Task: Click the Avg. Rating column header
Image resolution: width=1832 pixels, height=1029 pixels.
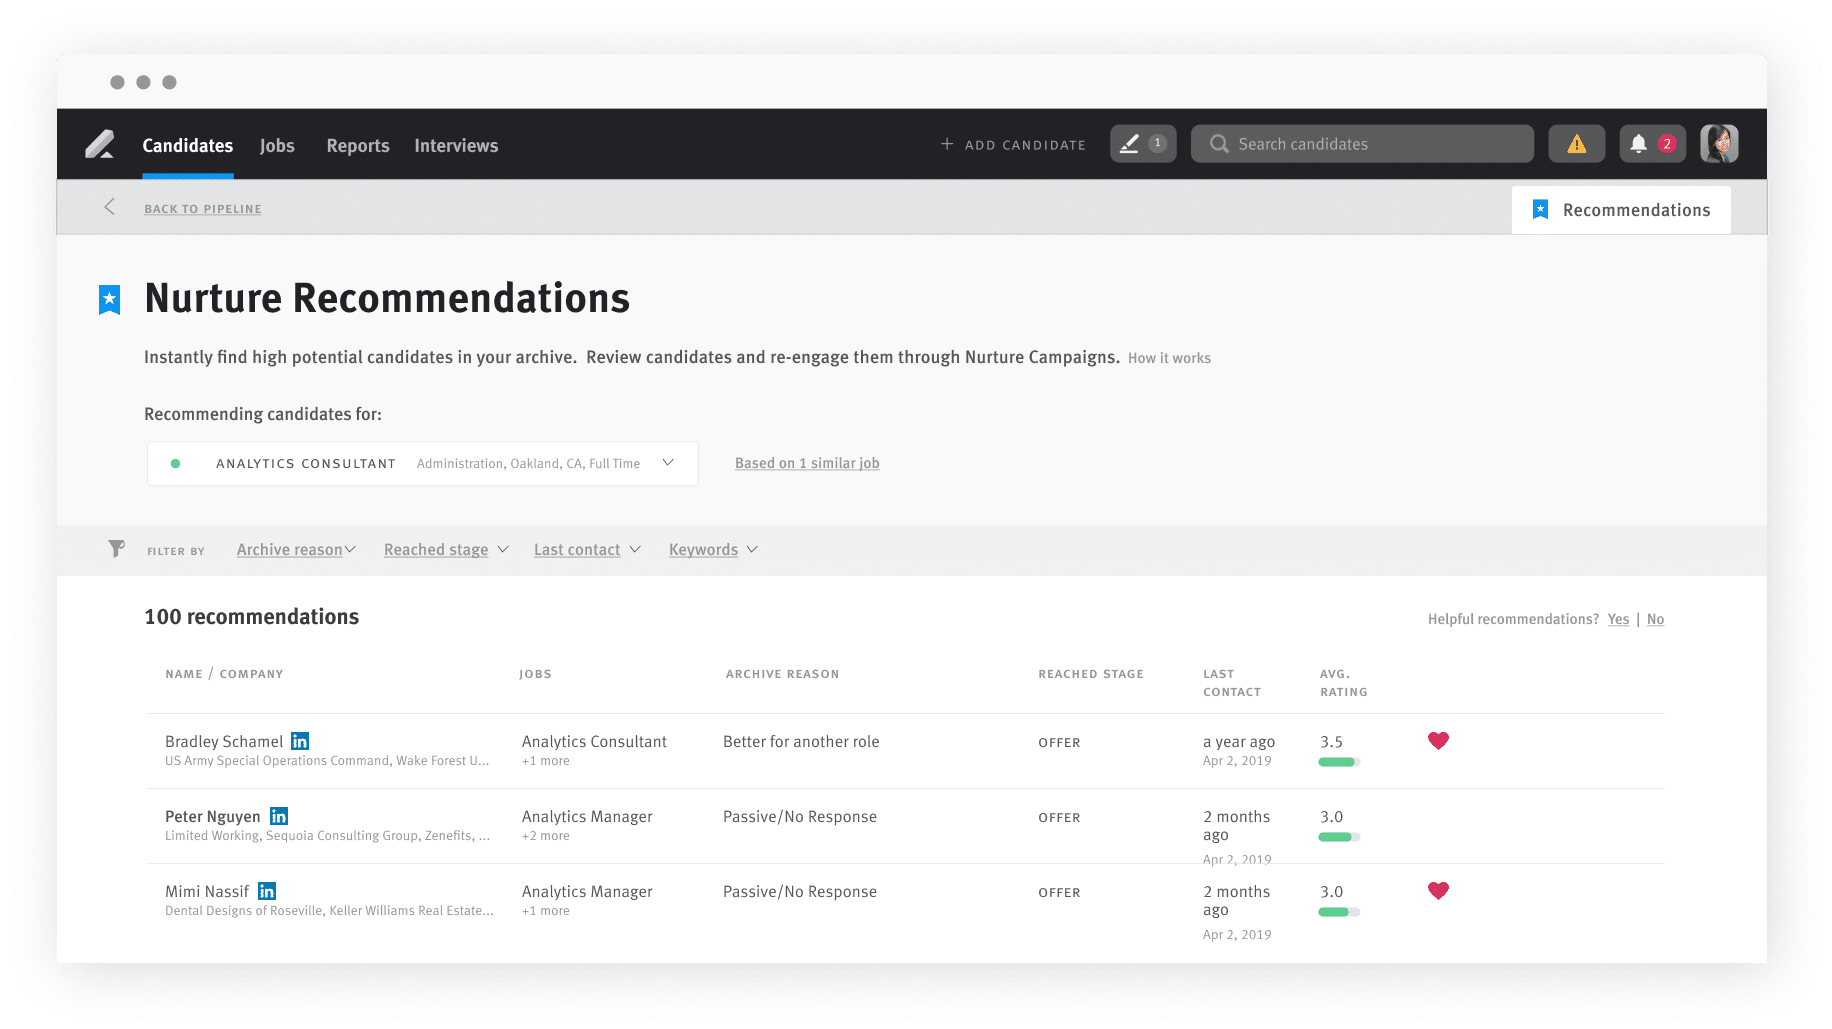Action: click(1343, 683)
